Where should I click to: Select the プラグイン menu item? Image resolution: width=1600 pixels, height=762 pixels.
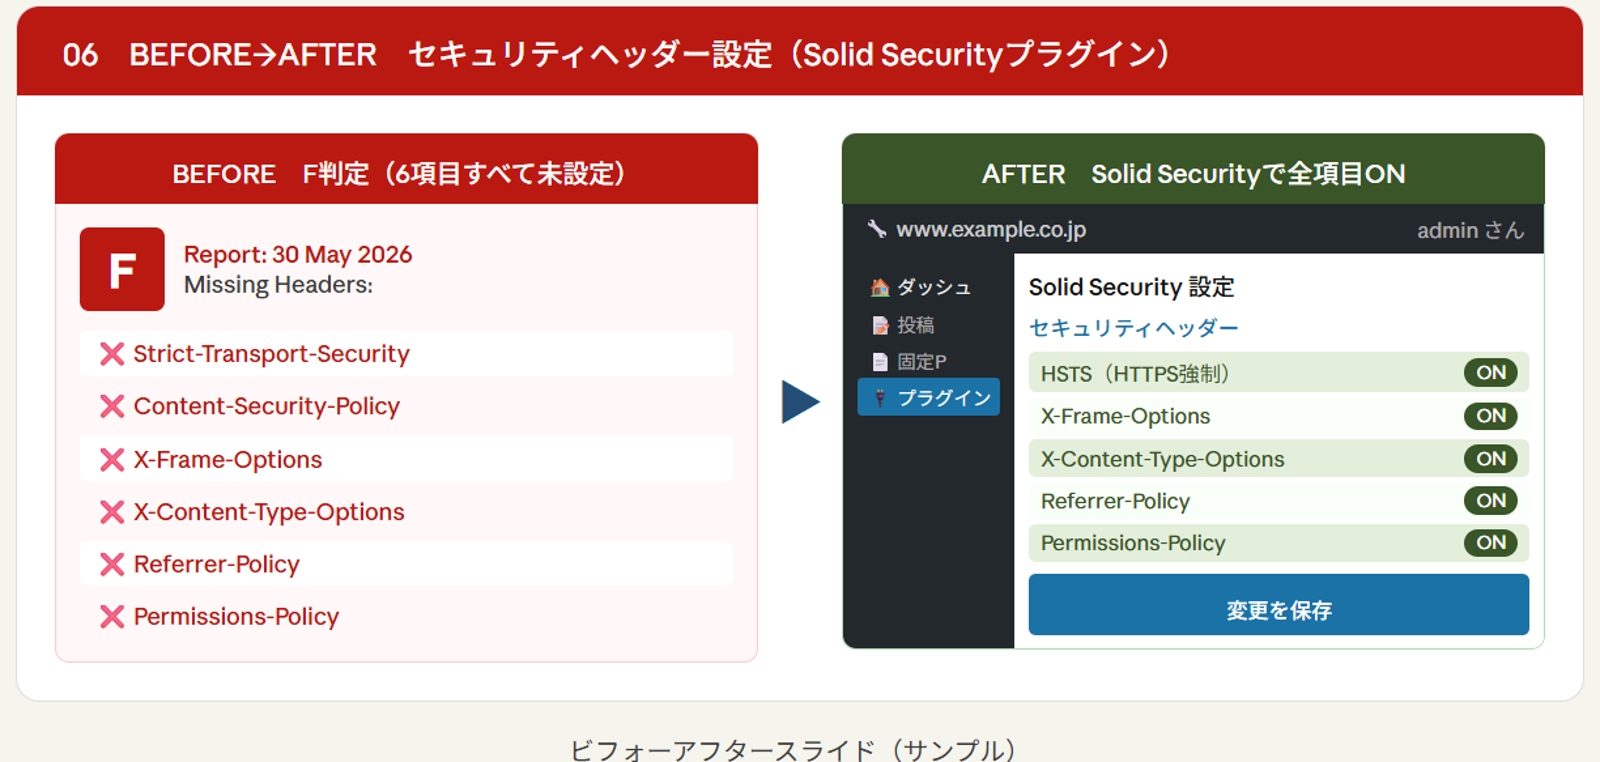tap(929, 397)
